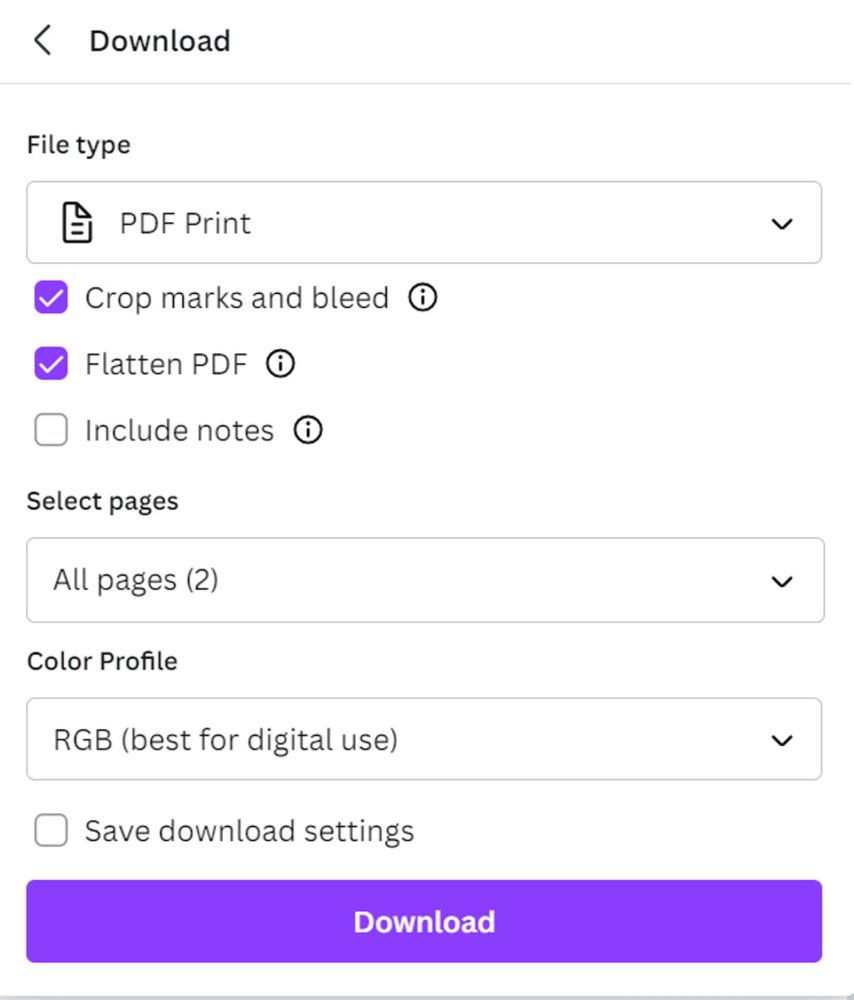Screen dimensions: 854x1000
Task: Click the Color Profile chevron arrow
Action: click(782, 740)
